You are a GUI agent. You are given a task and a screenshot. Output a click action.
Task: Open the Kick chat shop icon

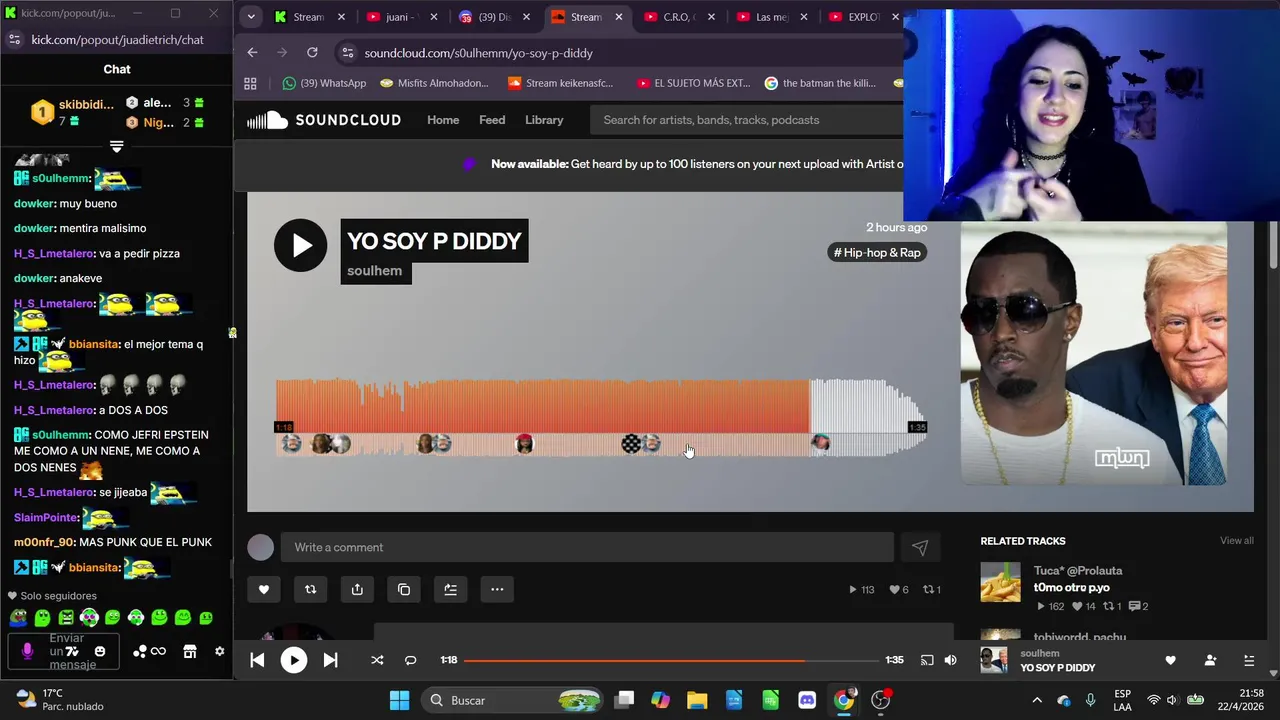click(x=190, y=652)
